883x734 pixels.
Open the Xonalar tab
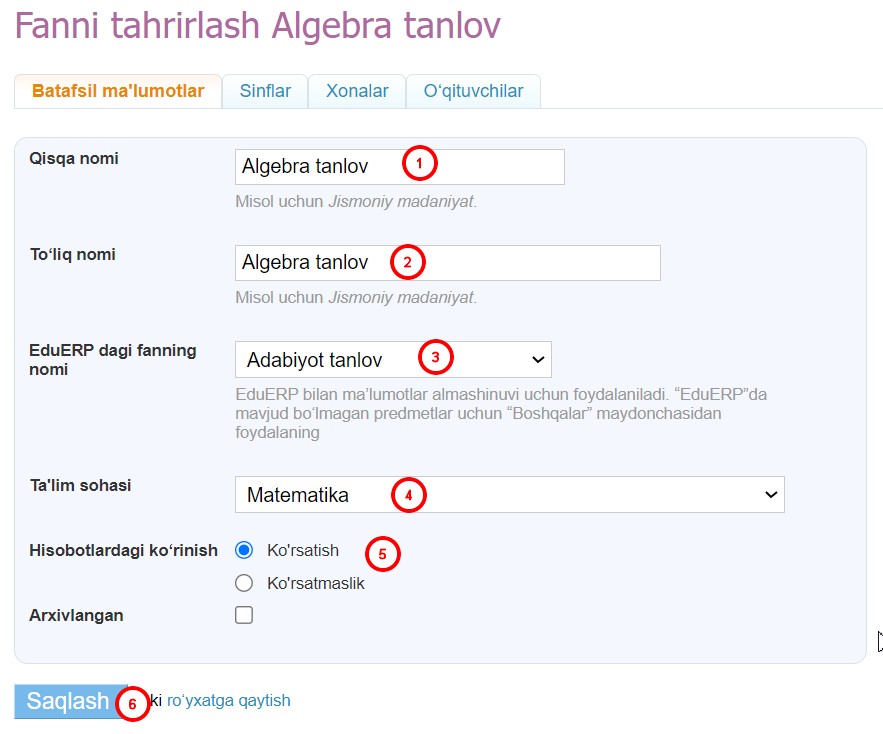tap(357, 91)
